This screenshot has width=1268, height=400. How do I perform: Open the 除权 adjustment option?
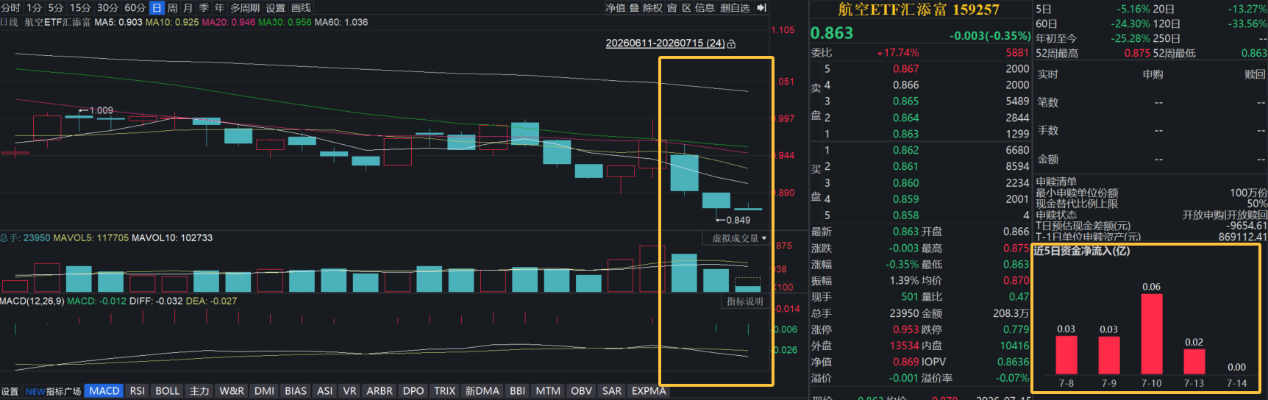coord(652,7)
